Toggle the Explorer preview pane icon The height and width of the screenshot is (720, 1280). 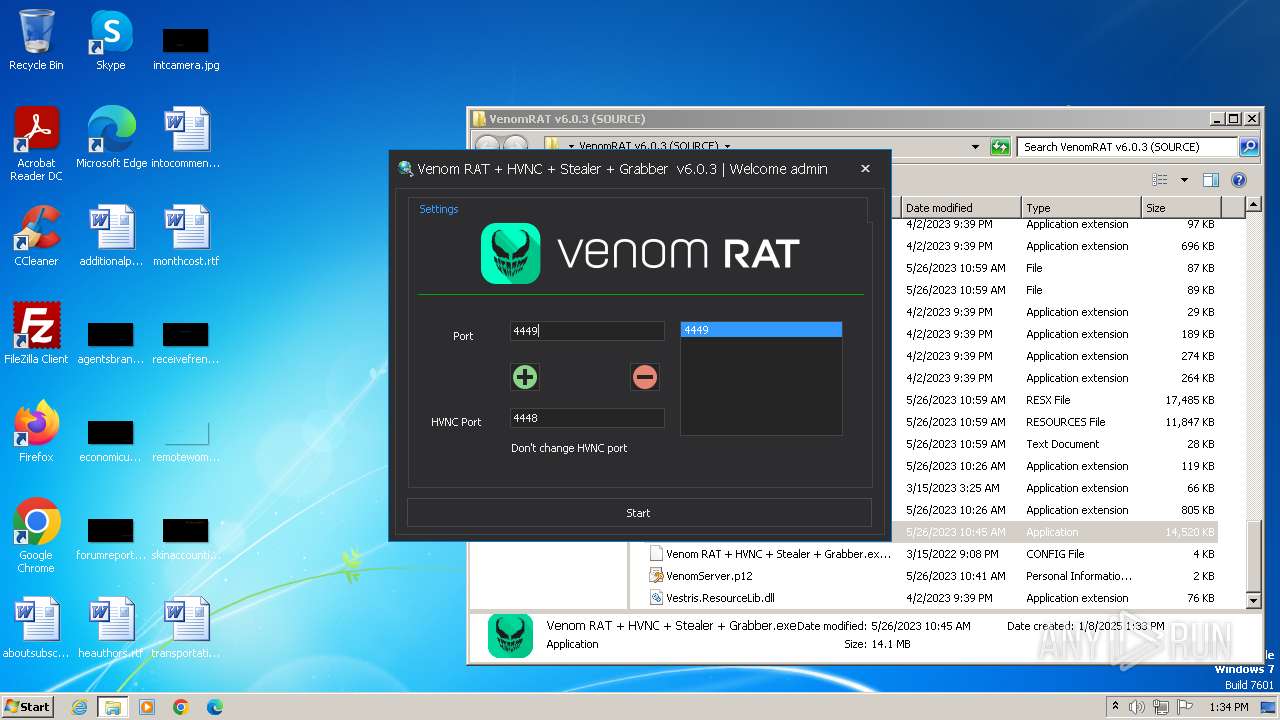[1211, 180]
